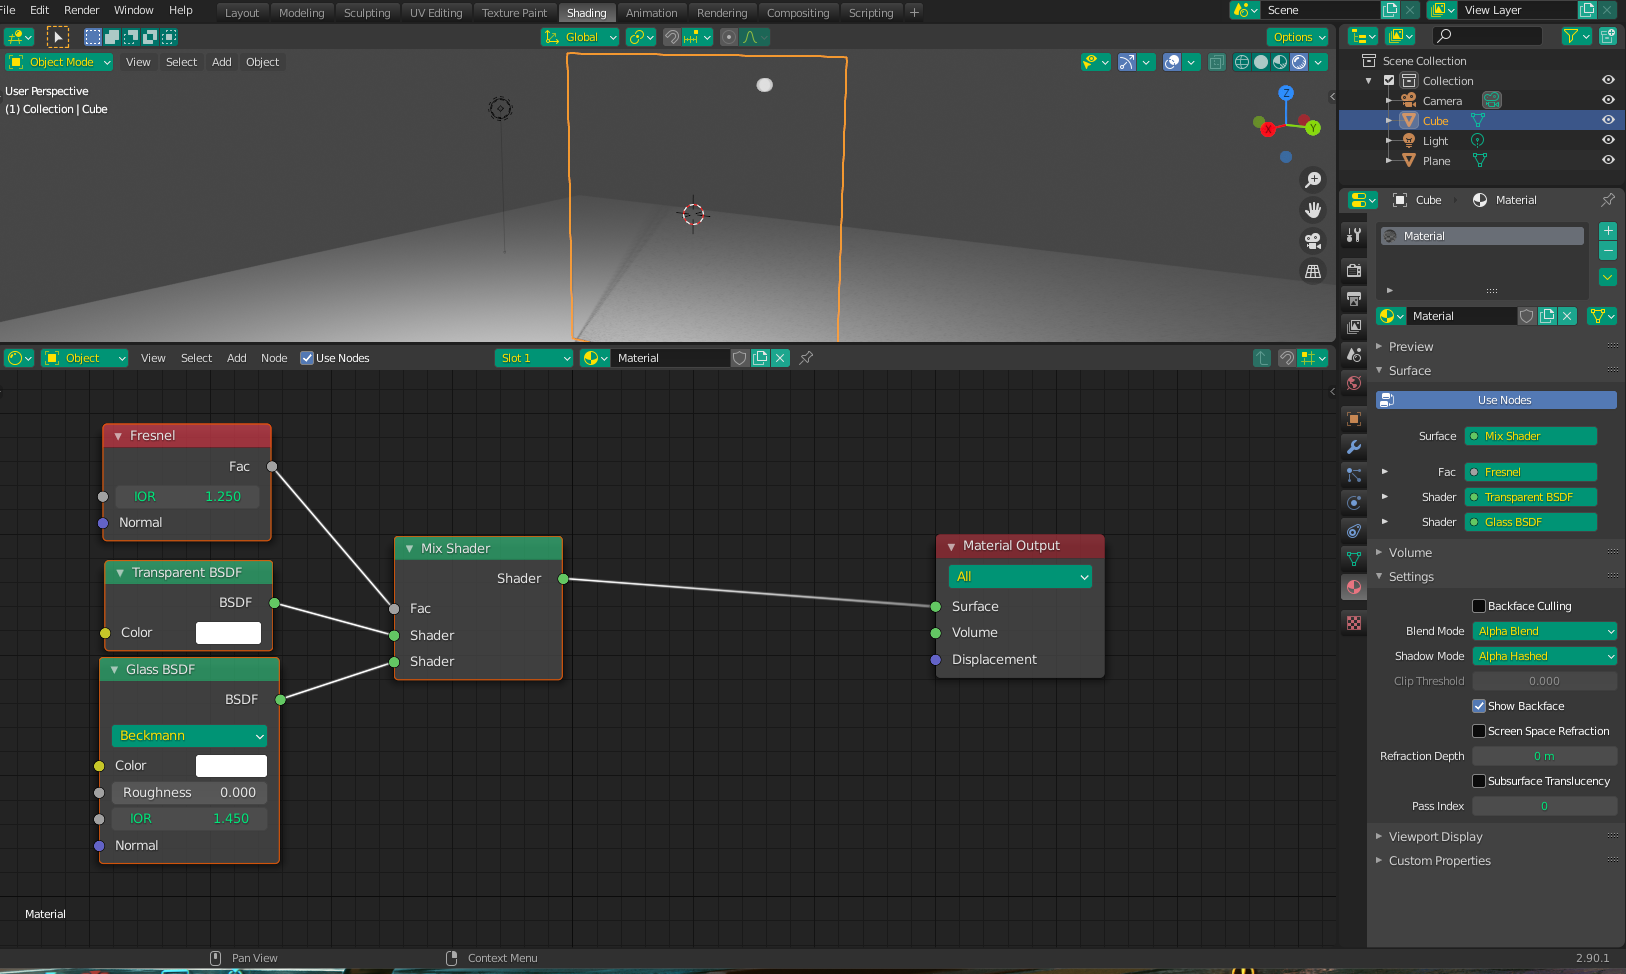The width and height of the screenshot is (1626, 974).
Task: Toggle X-ray display in viewport
Action: pos(1216,62)
